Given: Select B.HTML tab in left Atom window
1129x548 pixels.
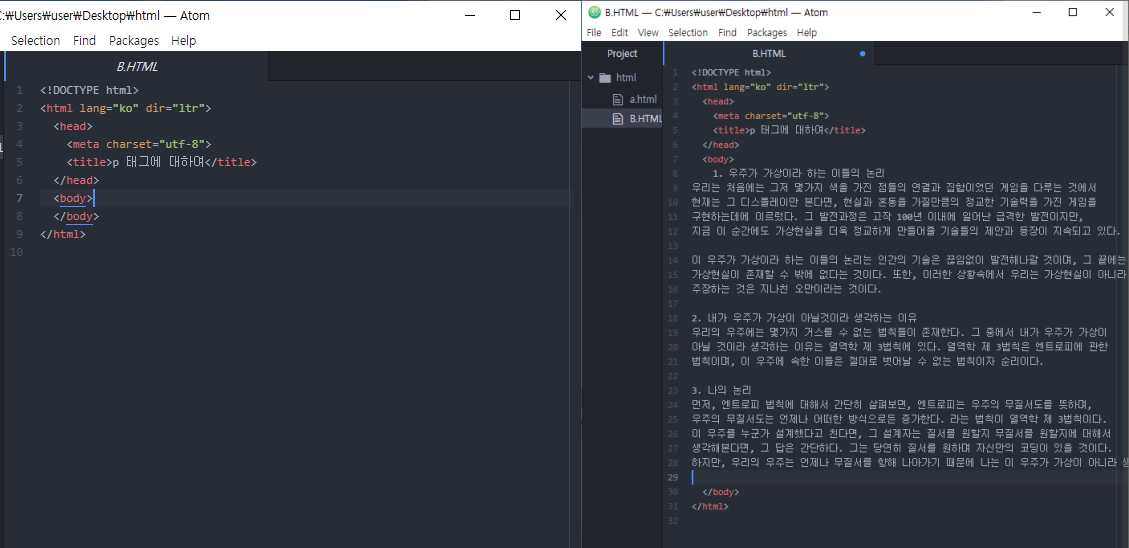Looking at the screenshot, I should [137, 66].
